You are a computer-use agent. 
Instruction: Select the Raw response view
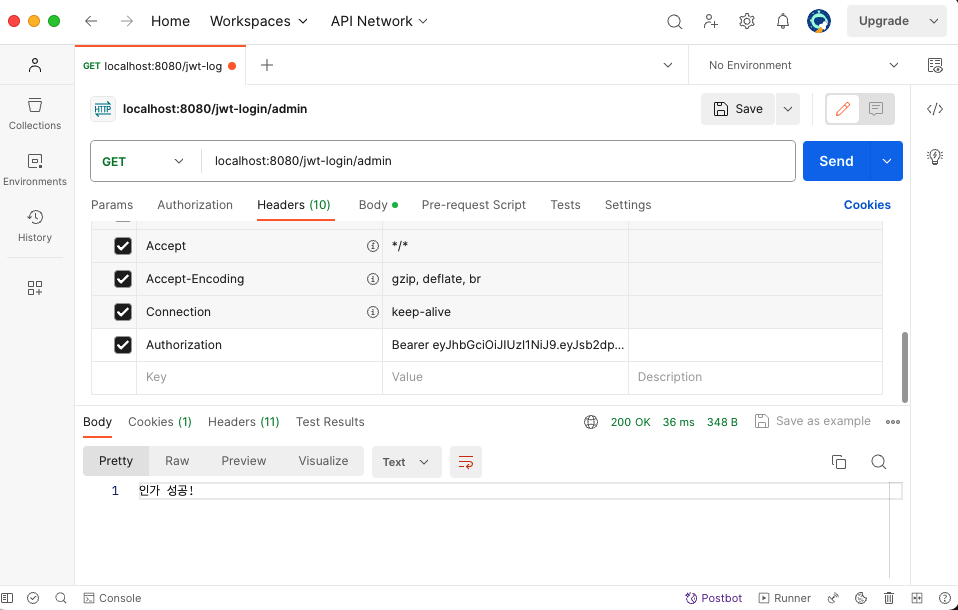(177, 461)
